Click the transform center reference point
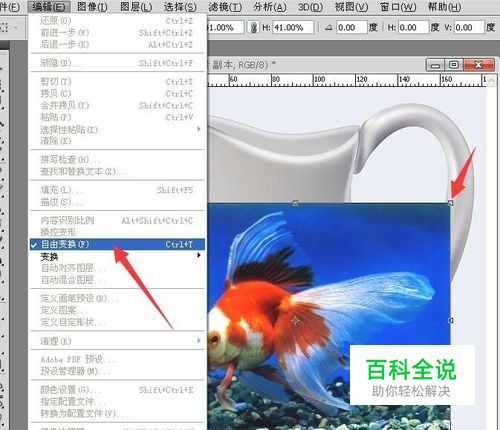Image resolution: width=500 pixels, height=430 pixels. [295, 321]
